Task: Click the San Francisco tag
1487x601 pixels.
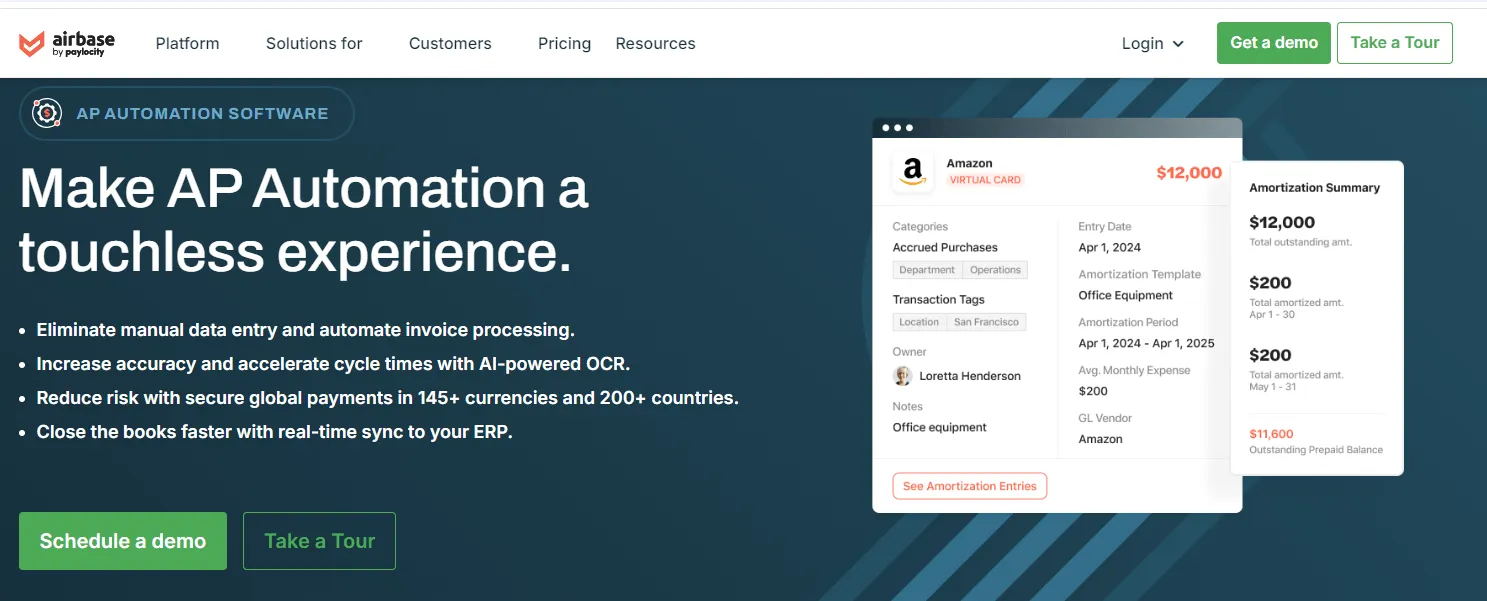Action: 986,322
